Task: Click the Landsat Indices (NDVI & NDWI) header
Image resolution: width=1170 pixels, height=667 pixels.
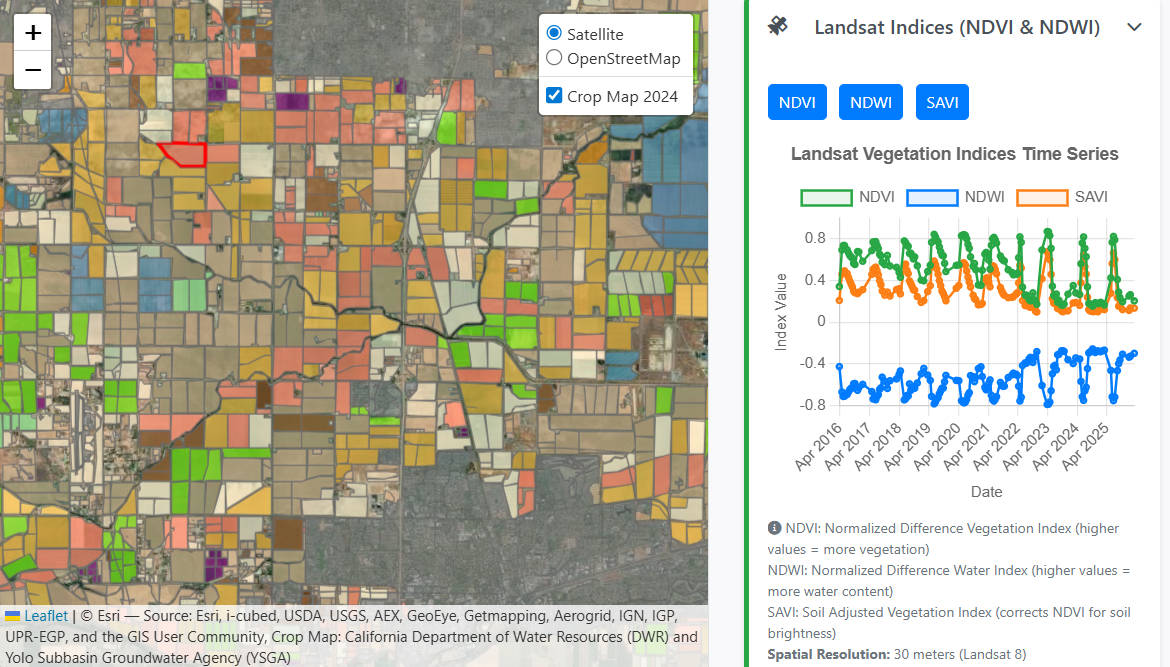Action: [x=957, y=27]
